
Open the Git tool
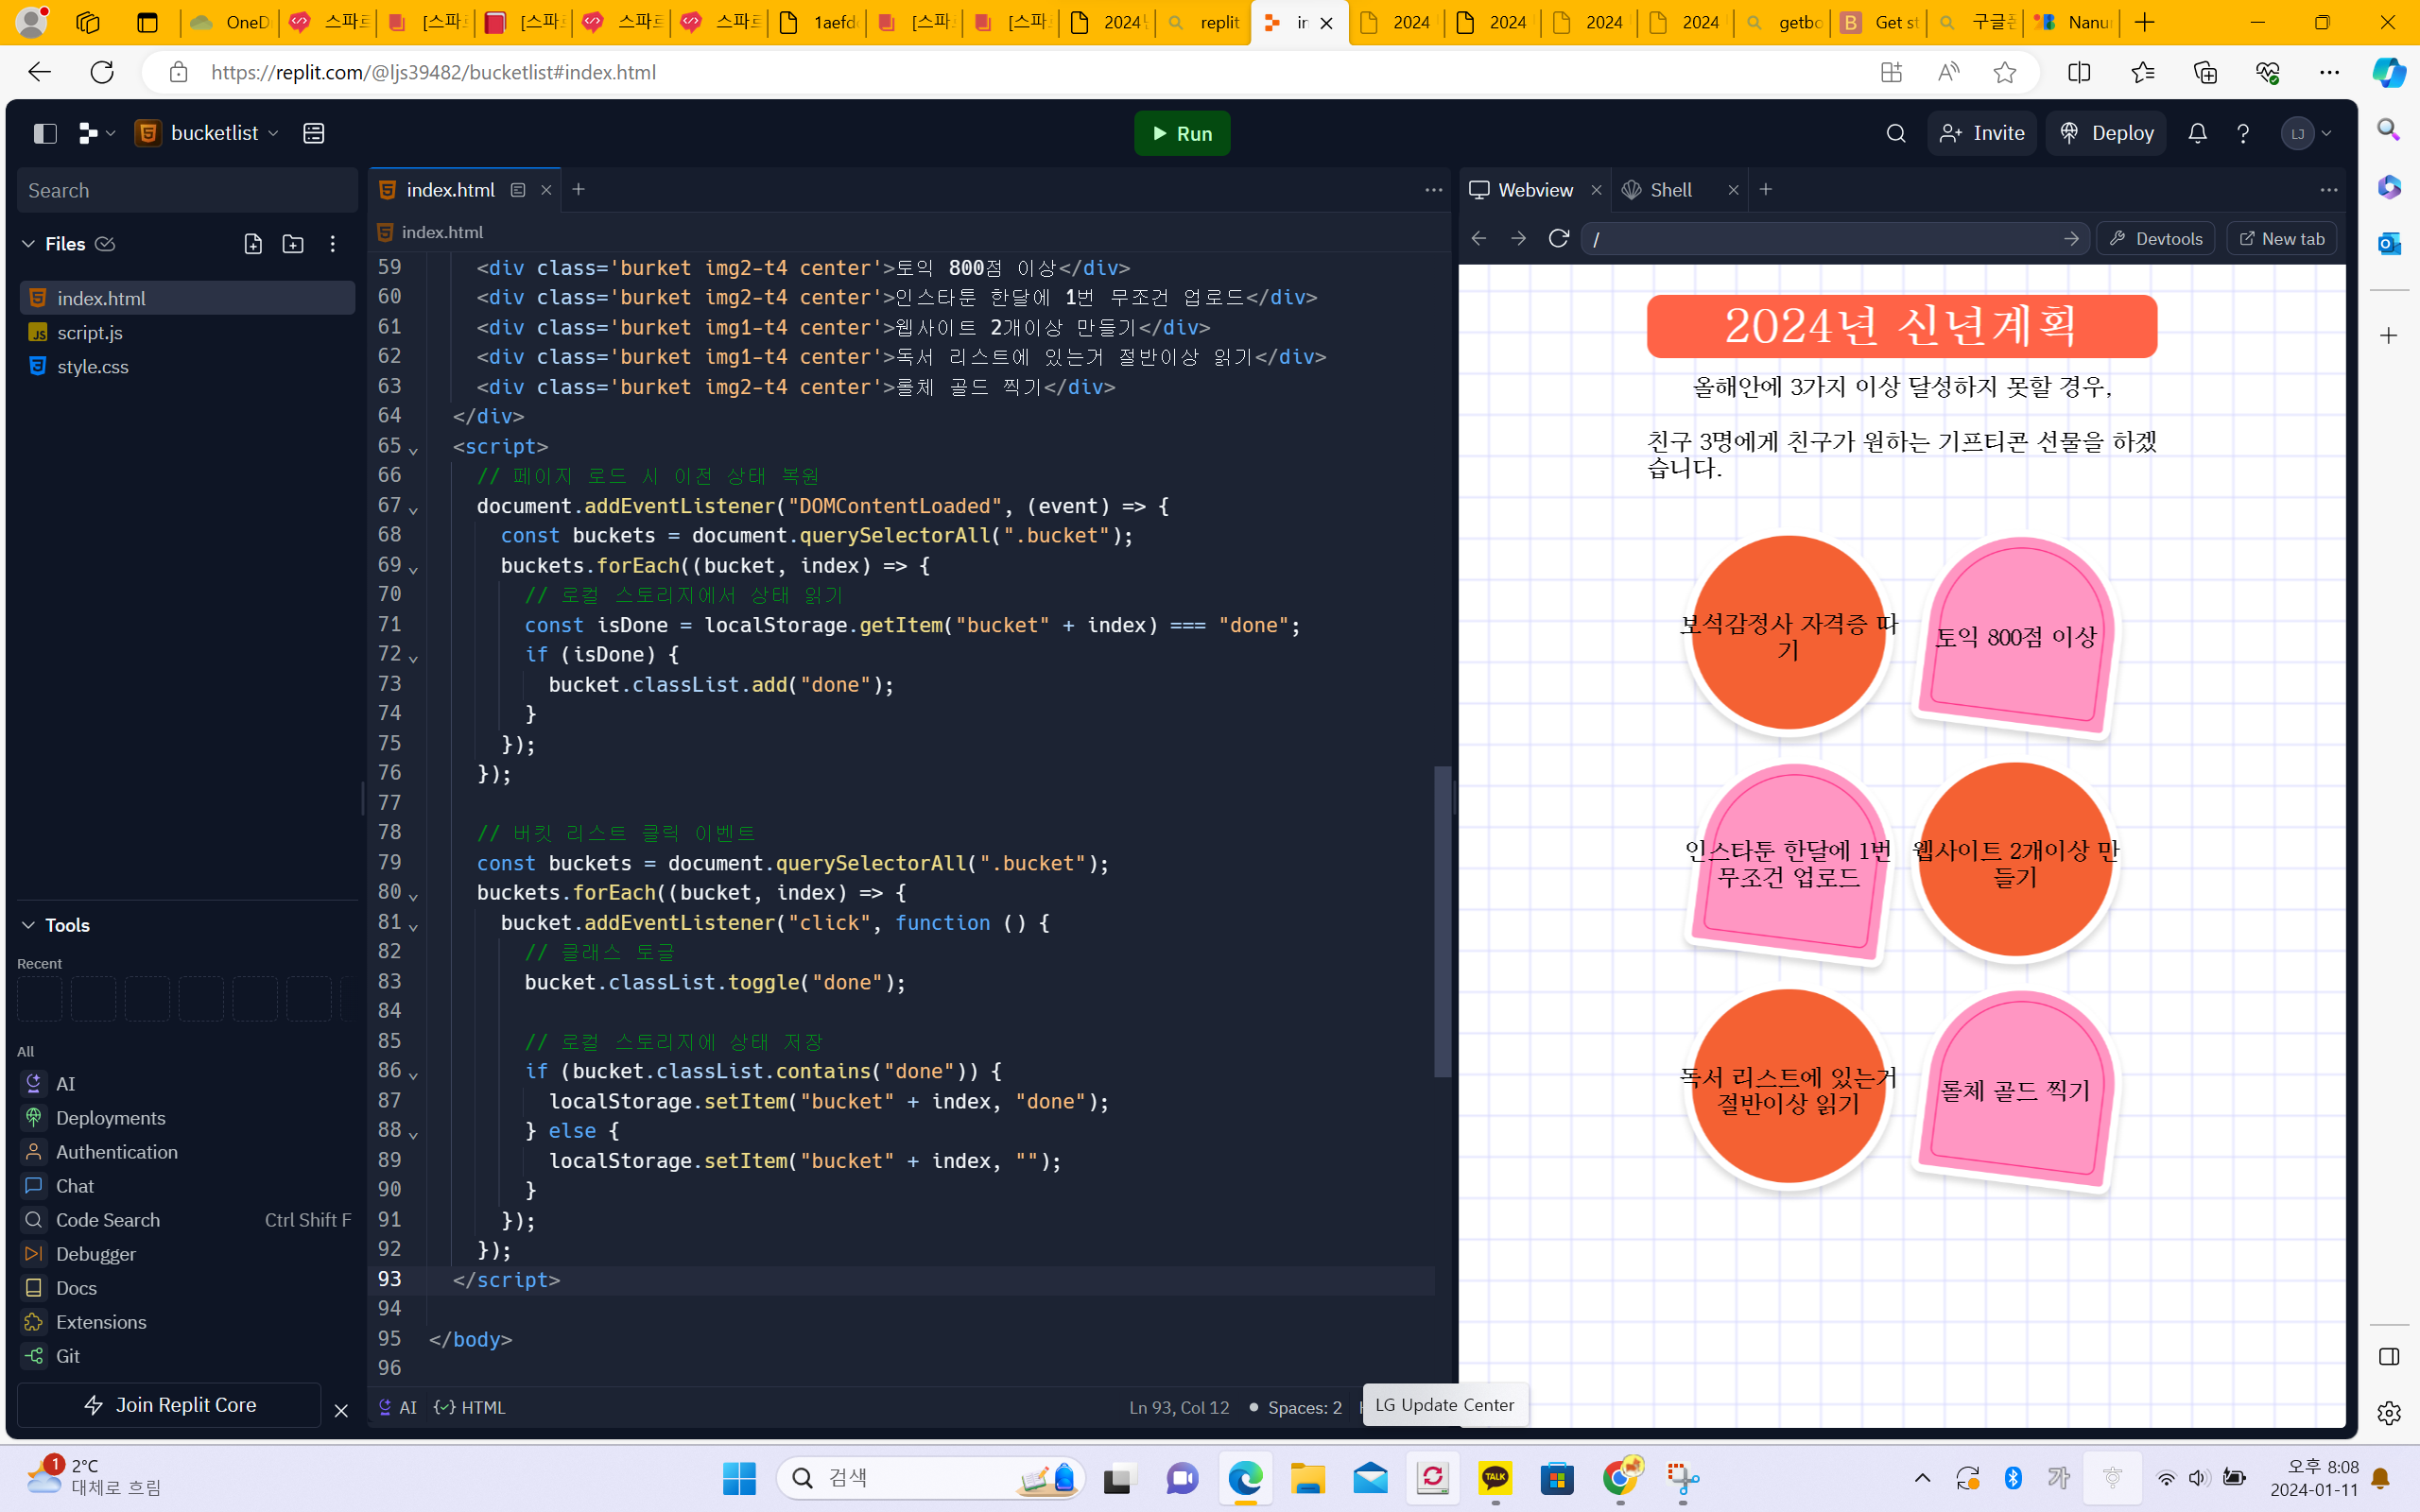click(x=187, y=1356)
